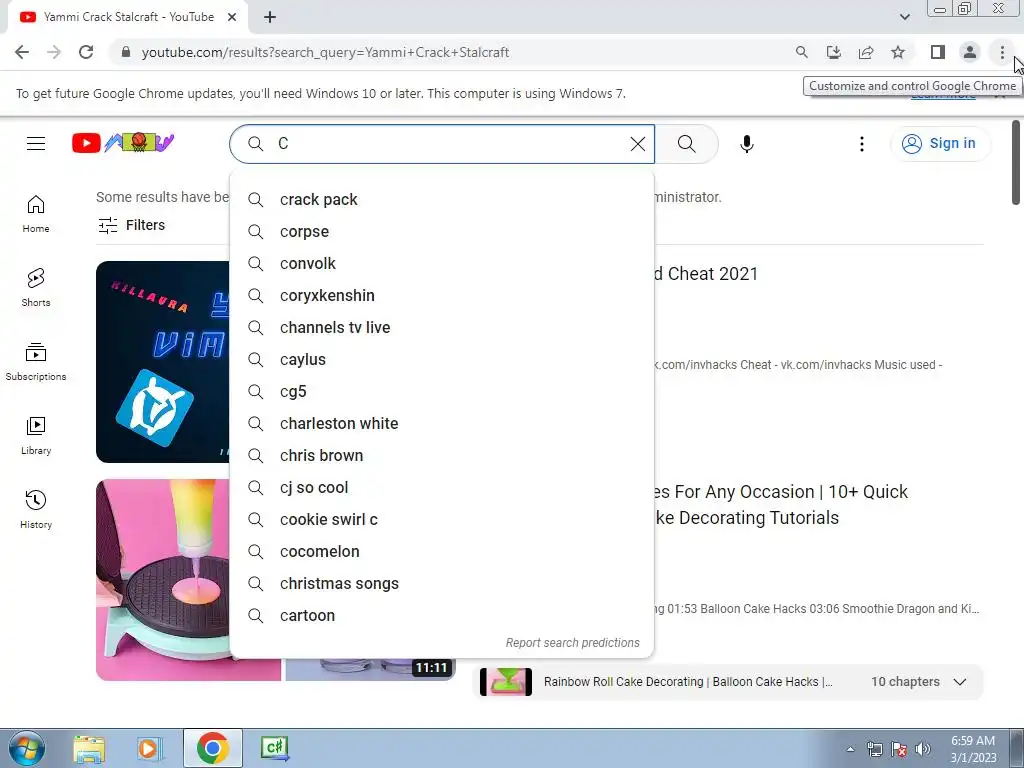The image size is (1024, 768).
Task: Open Chrome's three-dot customize menu
Action: coord(1002,52)
